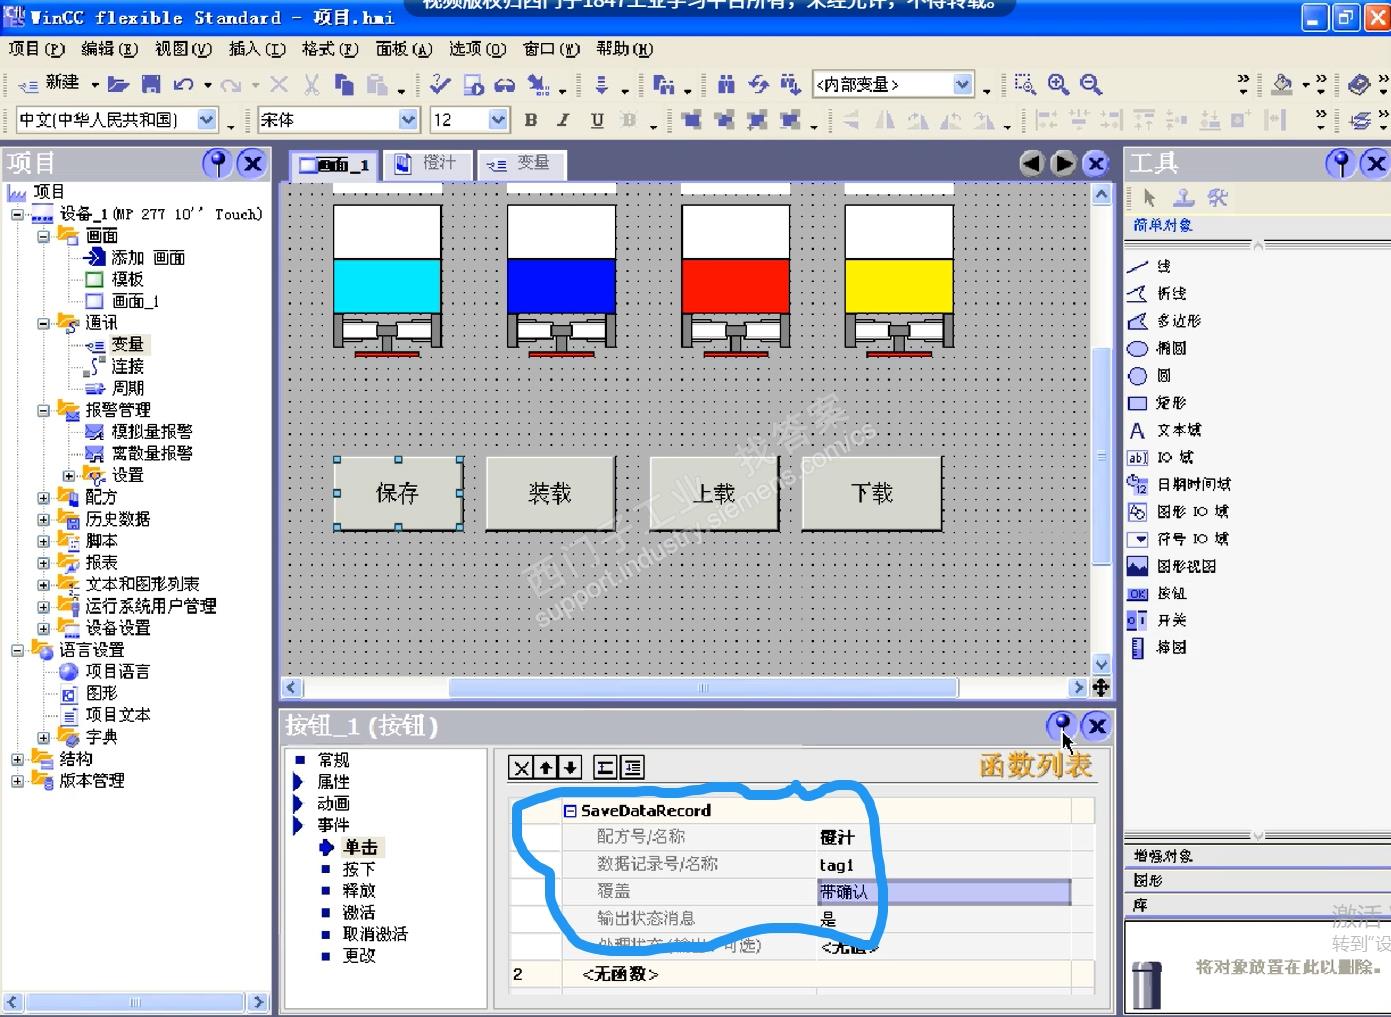Select the 变量 item in the project tree
The height and width of the screenshot is (1017, 1391).
point(127,344)
